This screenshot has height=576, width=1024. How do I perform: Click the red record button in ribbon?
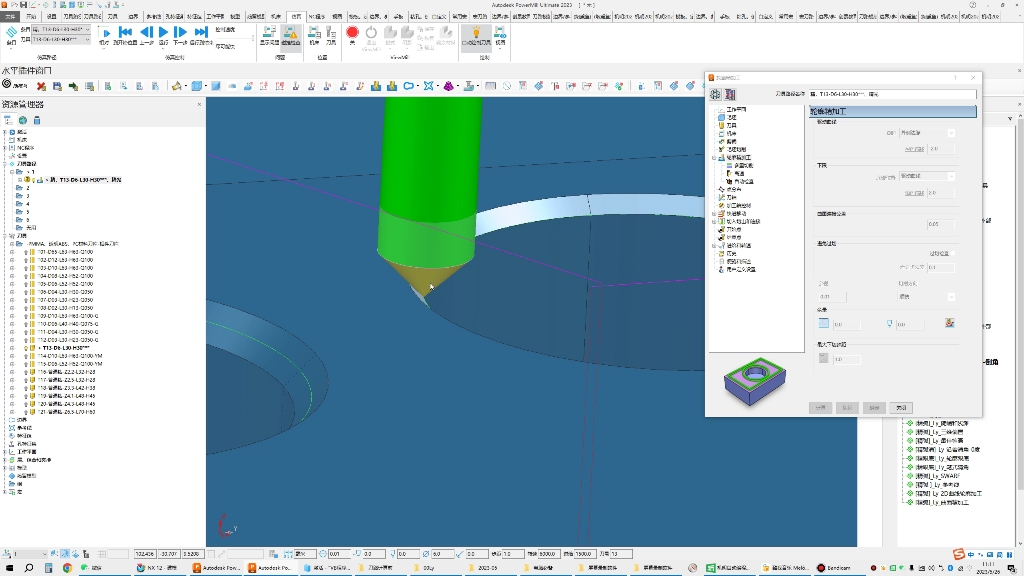(x=352, y=33)
